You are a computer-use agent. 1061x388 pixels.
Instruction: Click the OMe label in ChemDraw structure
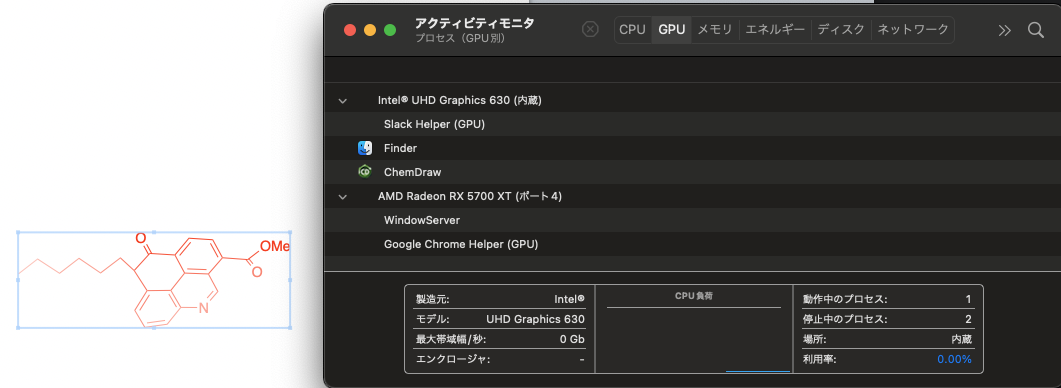click(x=275, y=246)
